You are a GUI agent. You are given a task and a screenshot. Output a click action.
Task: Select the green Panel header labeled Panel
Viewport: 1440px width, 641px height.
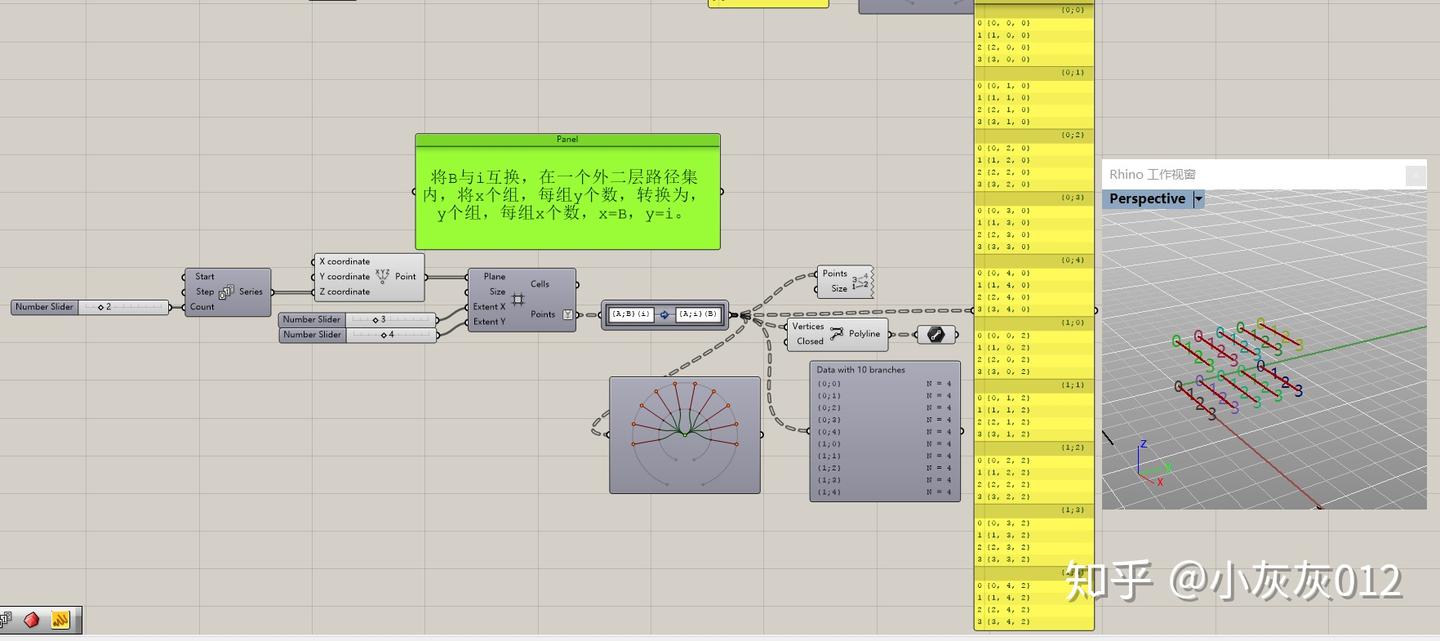pos(568,139)
